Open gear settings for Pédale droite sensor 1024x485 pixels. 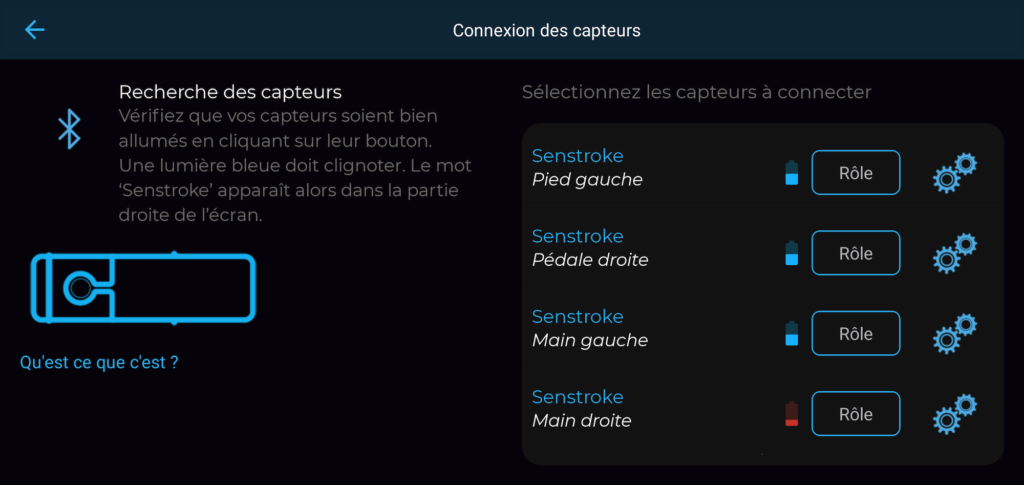[955, 253]
